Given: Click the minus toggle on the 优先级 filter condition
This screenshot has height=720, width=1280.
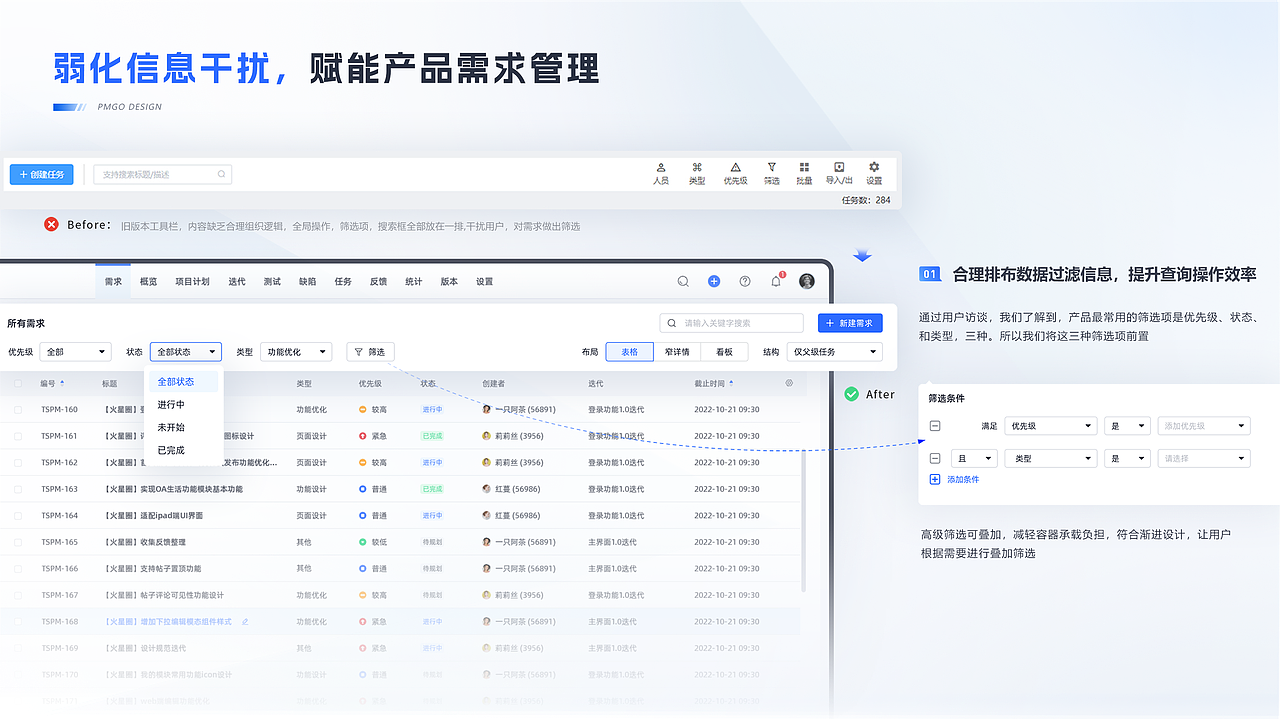Looking at the screenshot, I should pyautogui.click(x=933, y=425).
